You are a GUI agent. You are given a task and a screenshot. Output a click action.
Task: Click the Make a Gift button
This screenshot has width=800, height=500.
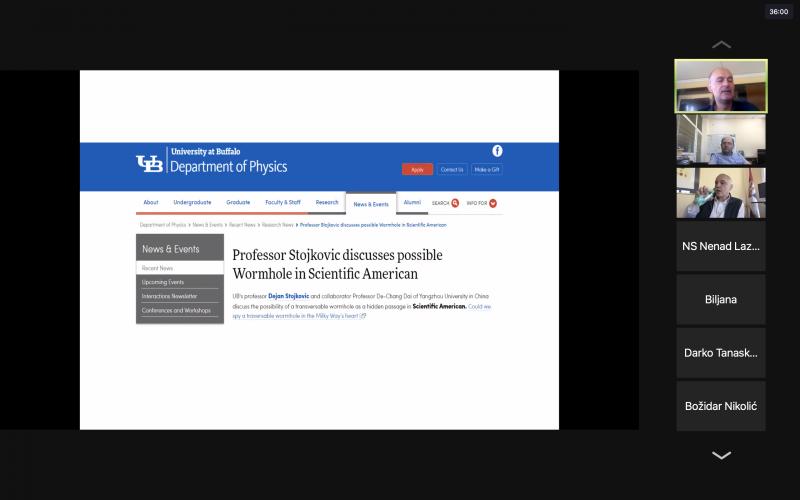pos(487,169)
